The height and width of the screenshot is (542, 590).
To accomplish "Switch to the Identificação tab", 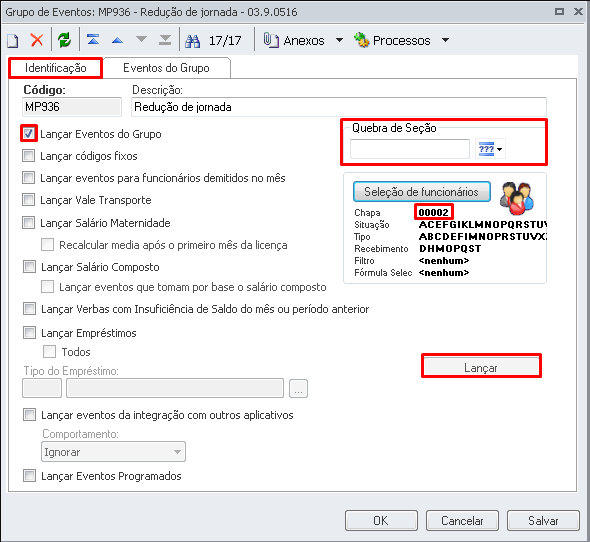I will 56,68.
